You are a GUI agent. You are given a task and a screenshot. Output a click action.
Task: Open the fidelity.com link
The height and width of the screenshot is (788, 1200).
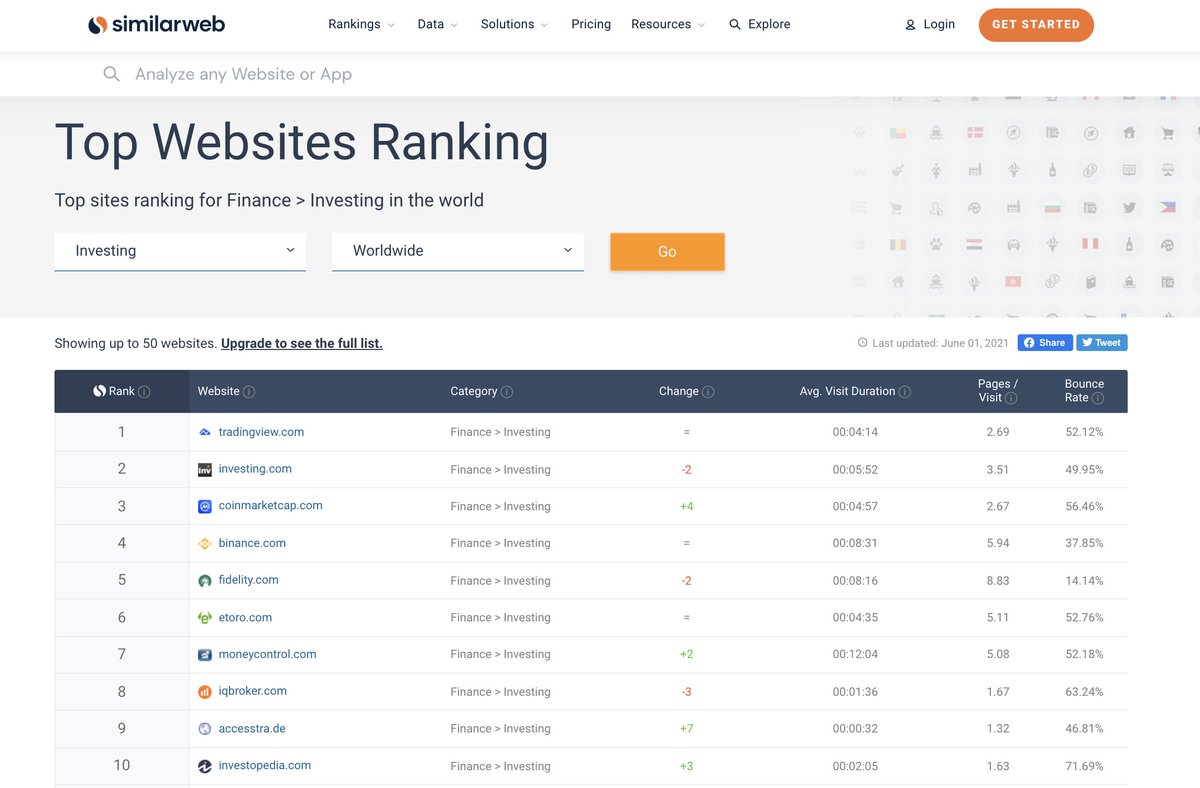pyautogui.click(x=248, y=580)
